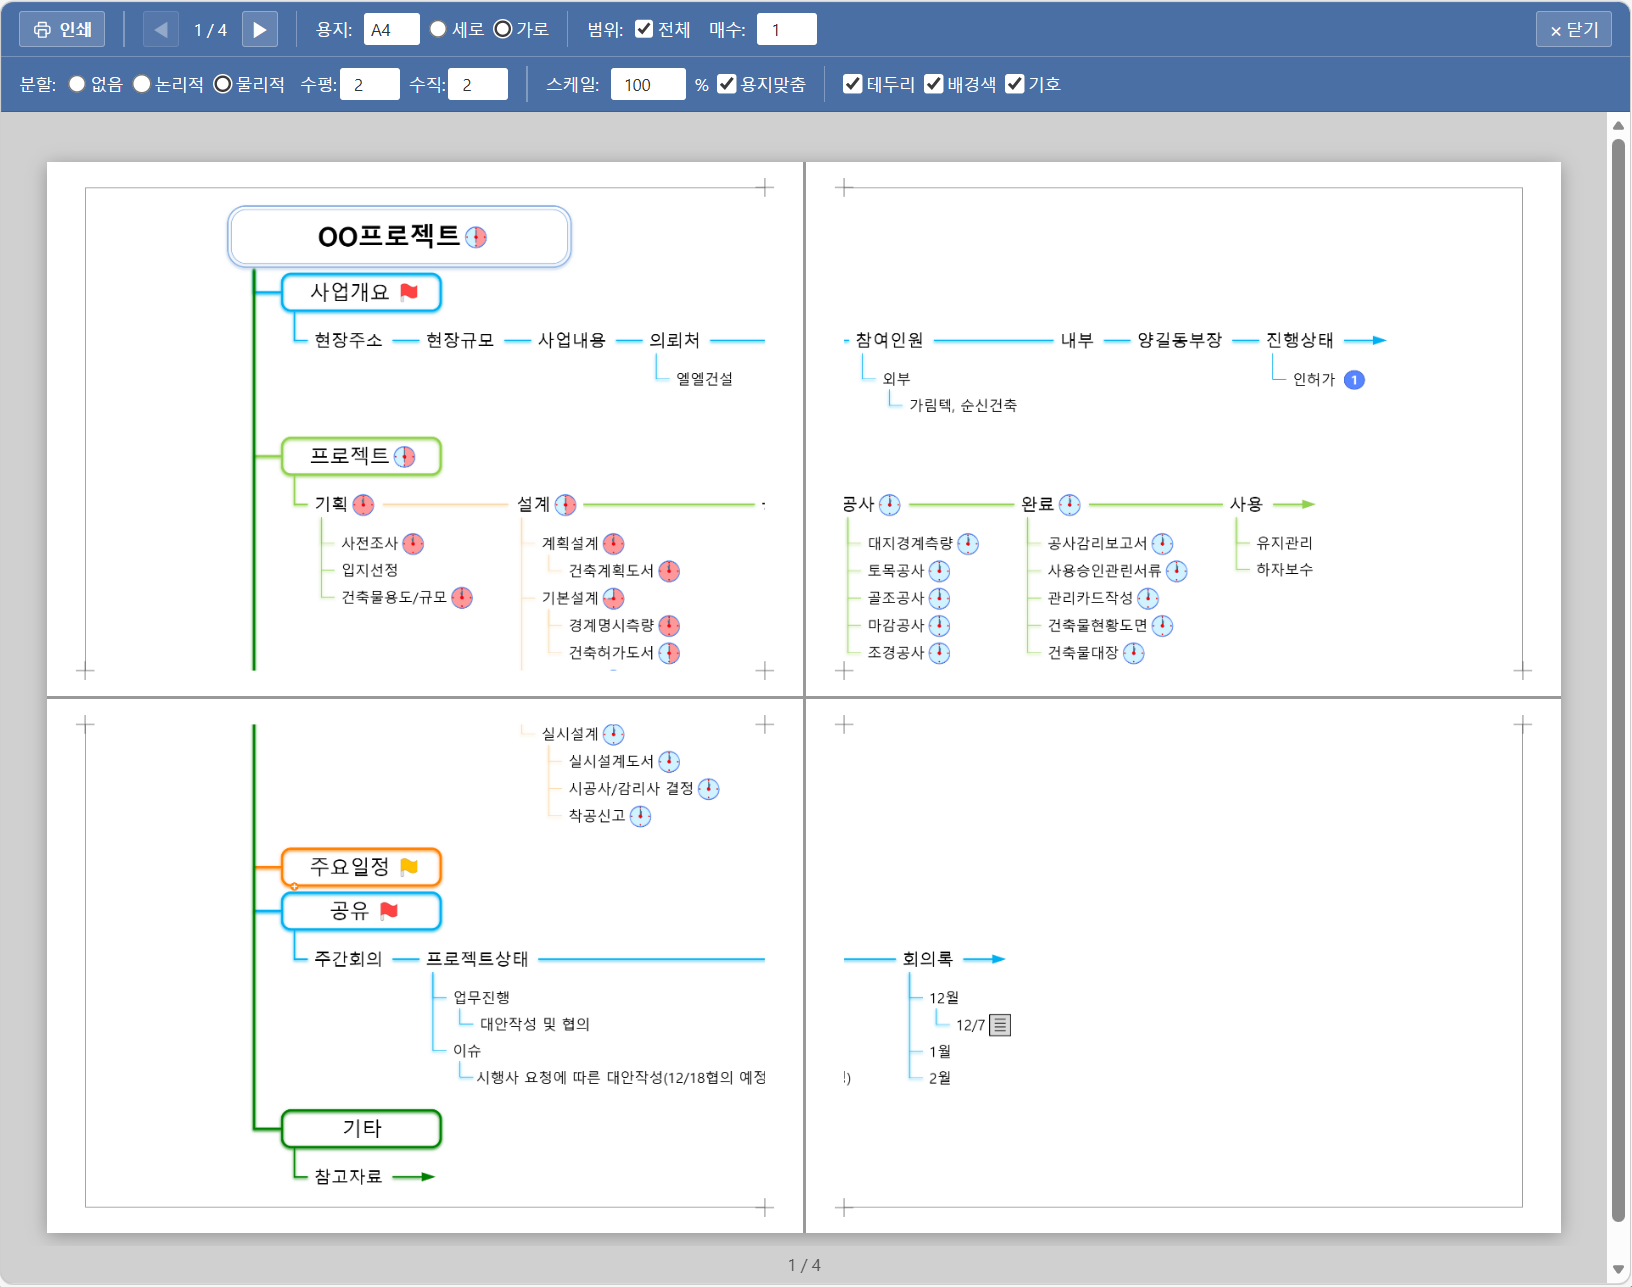The image size is (1632, 1287).
Task: Click the vertical scrollbar of the preview
Action: (x=1617, y=680)
